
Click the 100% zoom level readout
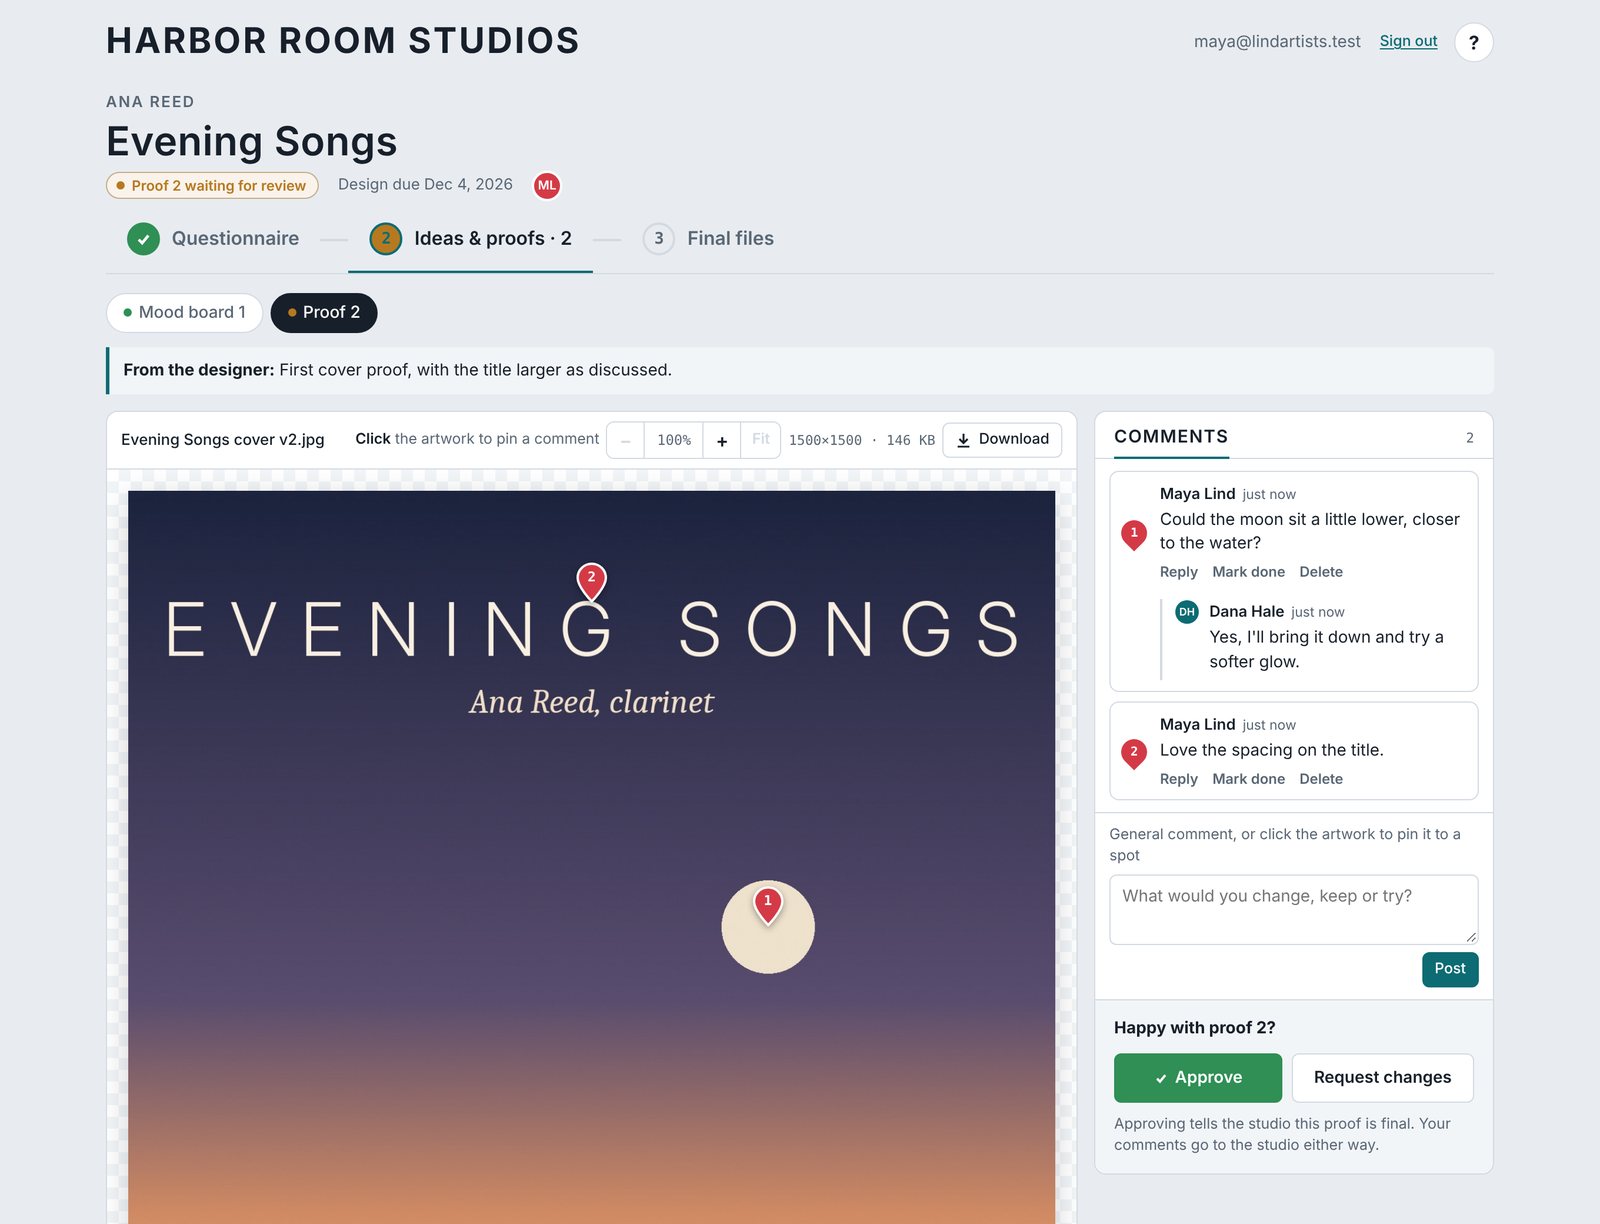pos(674,440)
